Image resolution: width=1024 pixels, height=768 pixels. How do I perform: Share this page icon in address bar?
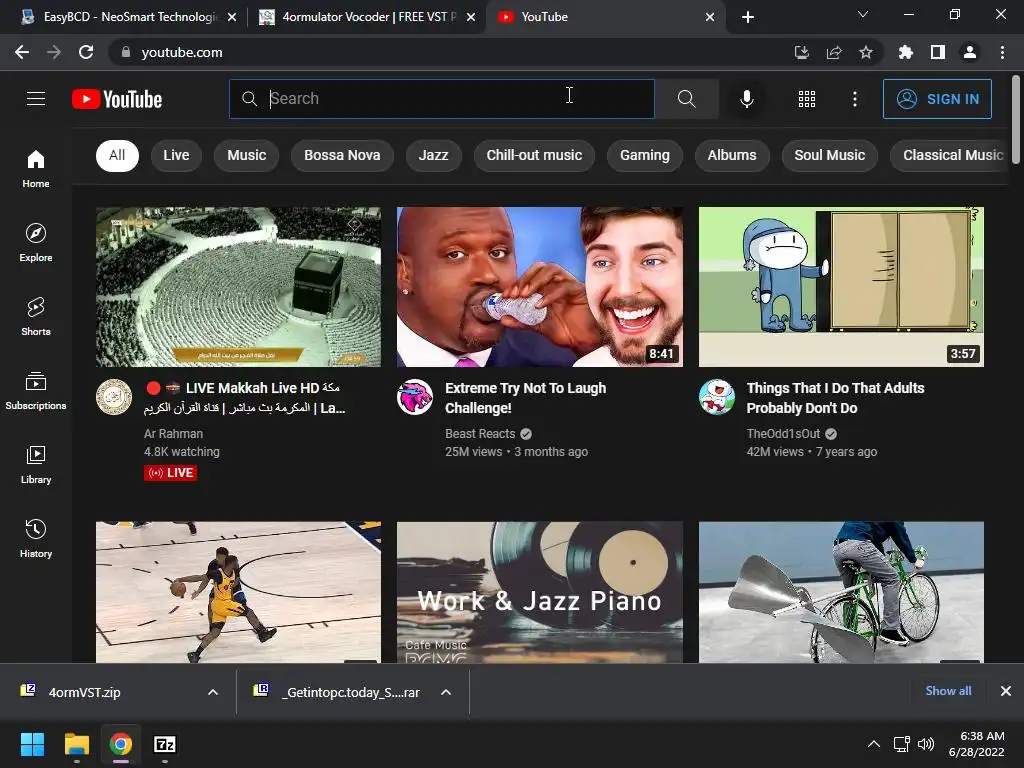[834, 52]
